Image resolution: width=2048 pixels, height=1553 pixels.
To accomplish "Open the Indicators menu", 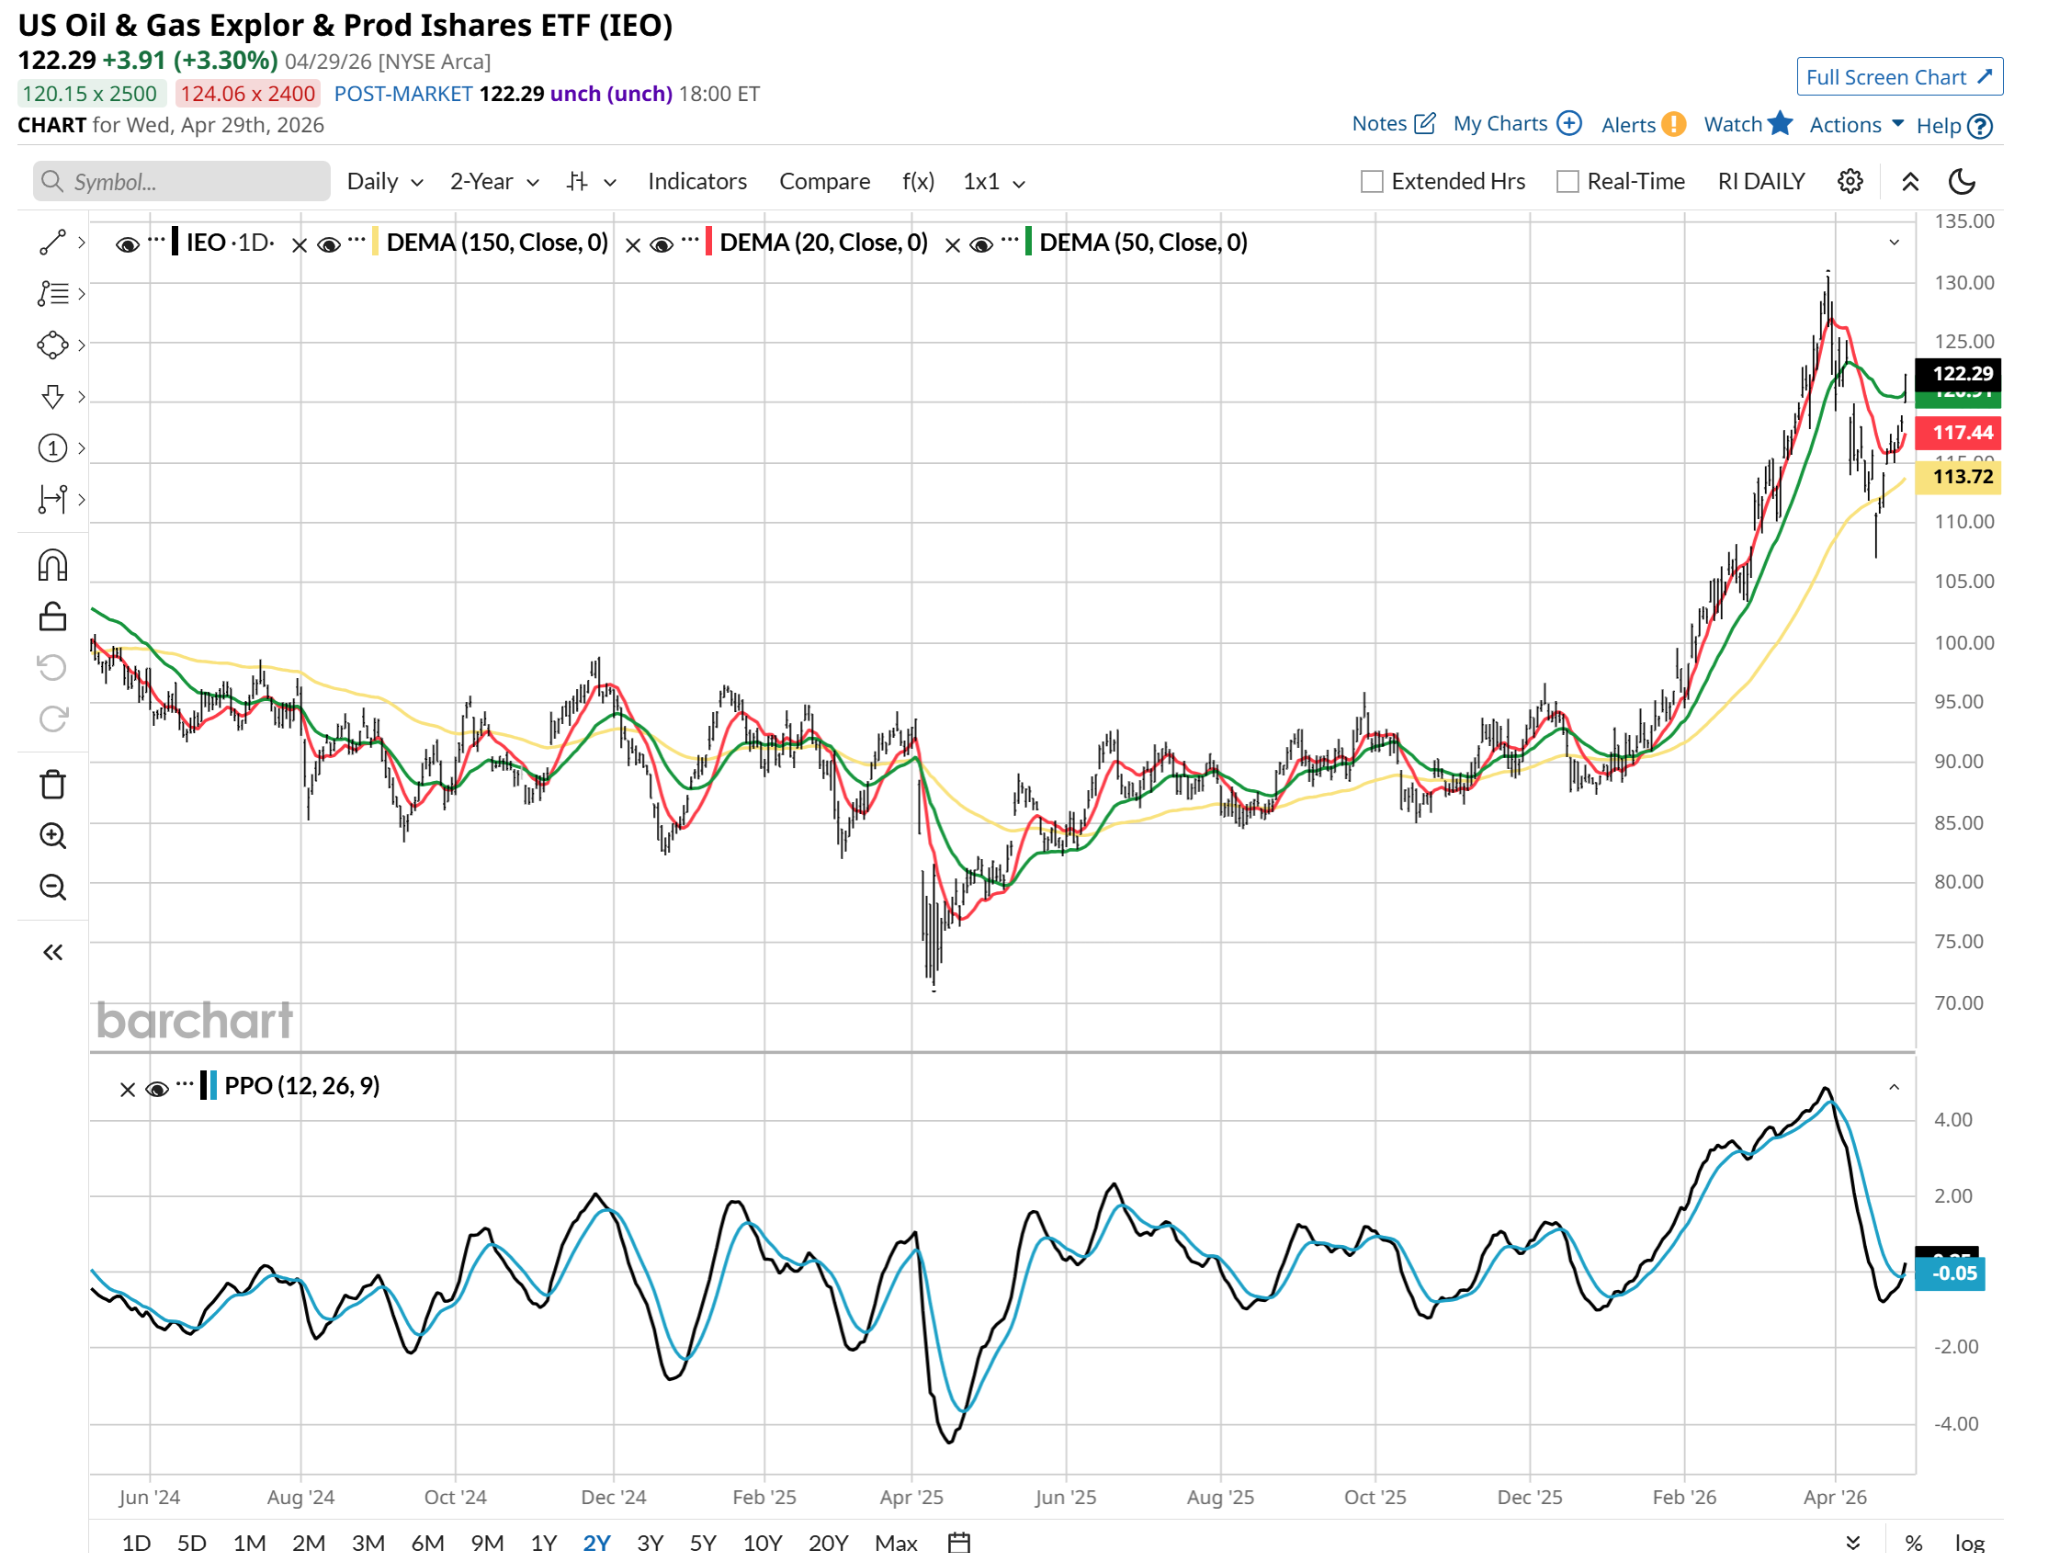I will pos(697,181).
